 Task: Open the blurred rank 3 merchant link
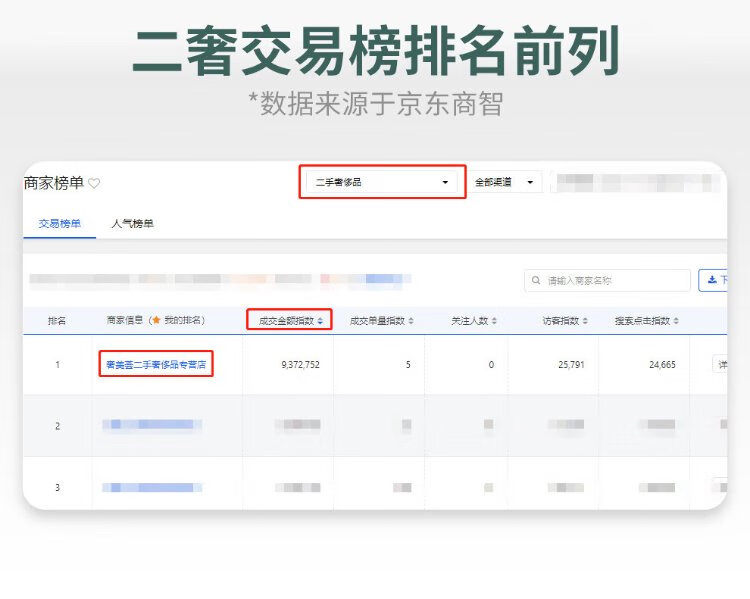152,487
